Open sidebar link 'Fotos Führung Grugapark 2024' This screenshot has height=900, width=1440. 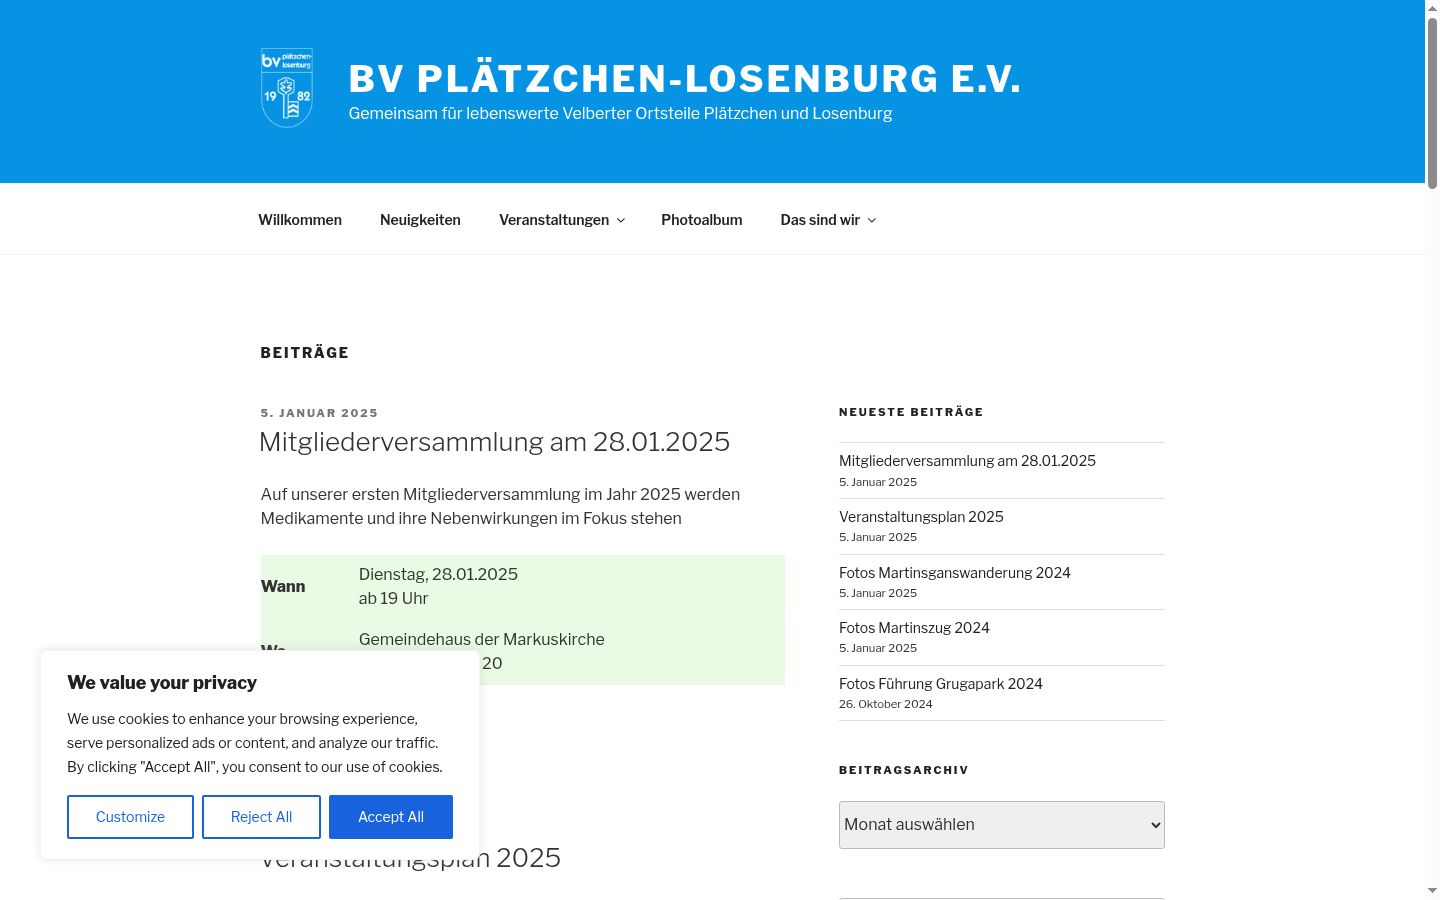[941, 684]
